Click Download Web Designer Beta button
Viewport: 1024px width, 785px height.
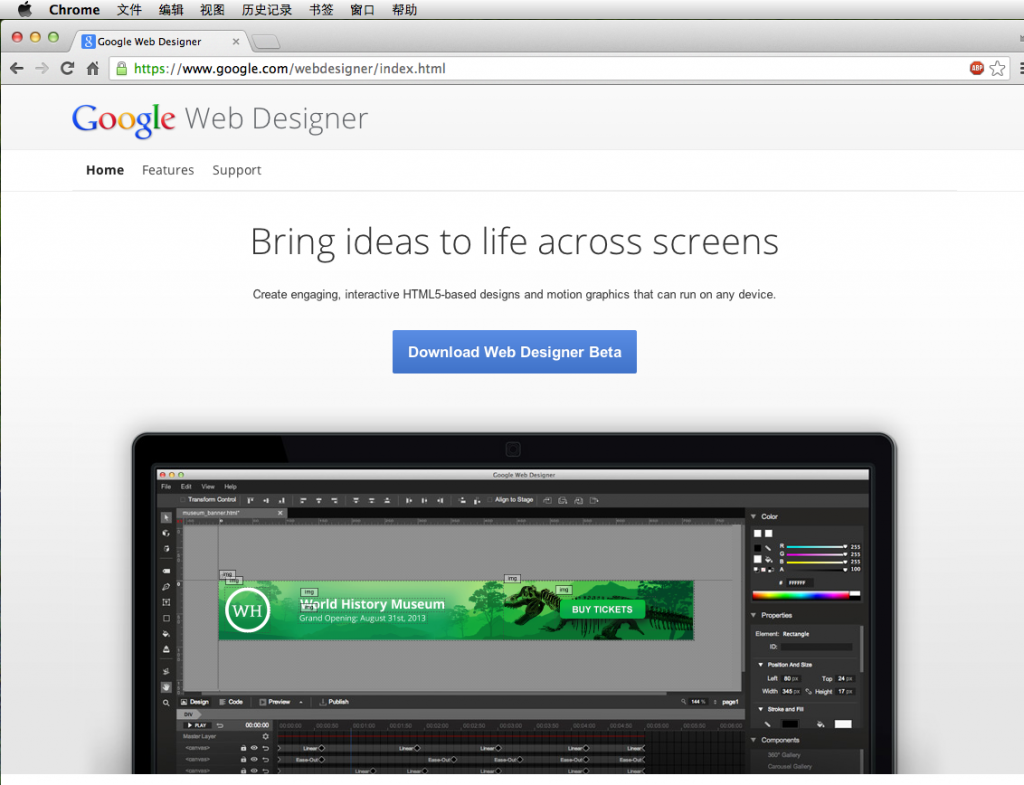515,352
